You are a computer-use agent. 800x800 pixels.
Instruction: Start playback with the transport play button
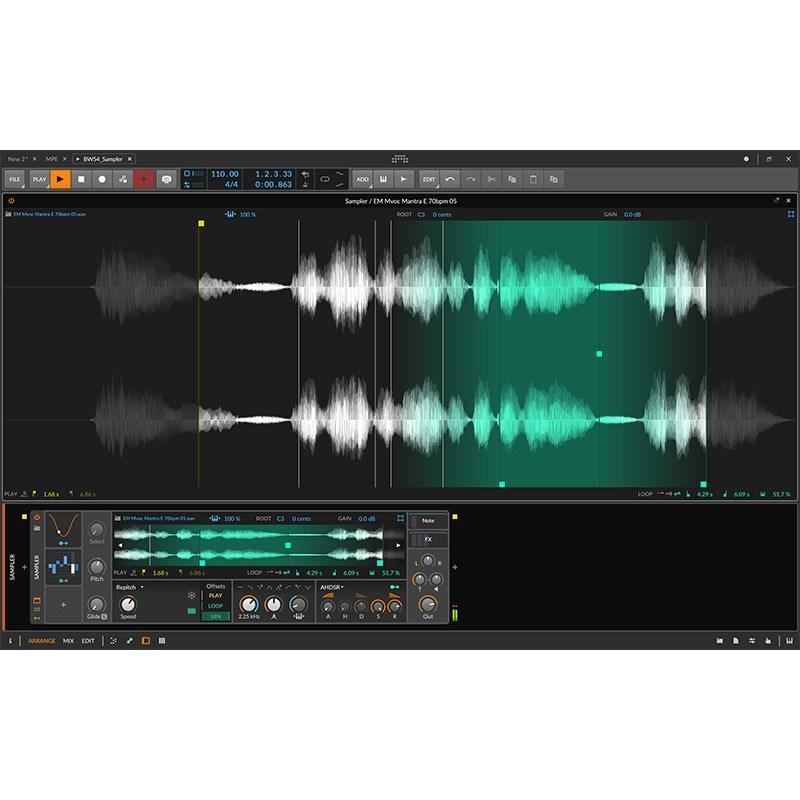60,179
